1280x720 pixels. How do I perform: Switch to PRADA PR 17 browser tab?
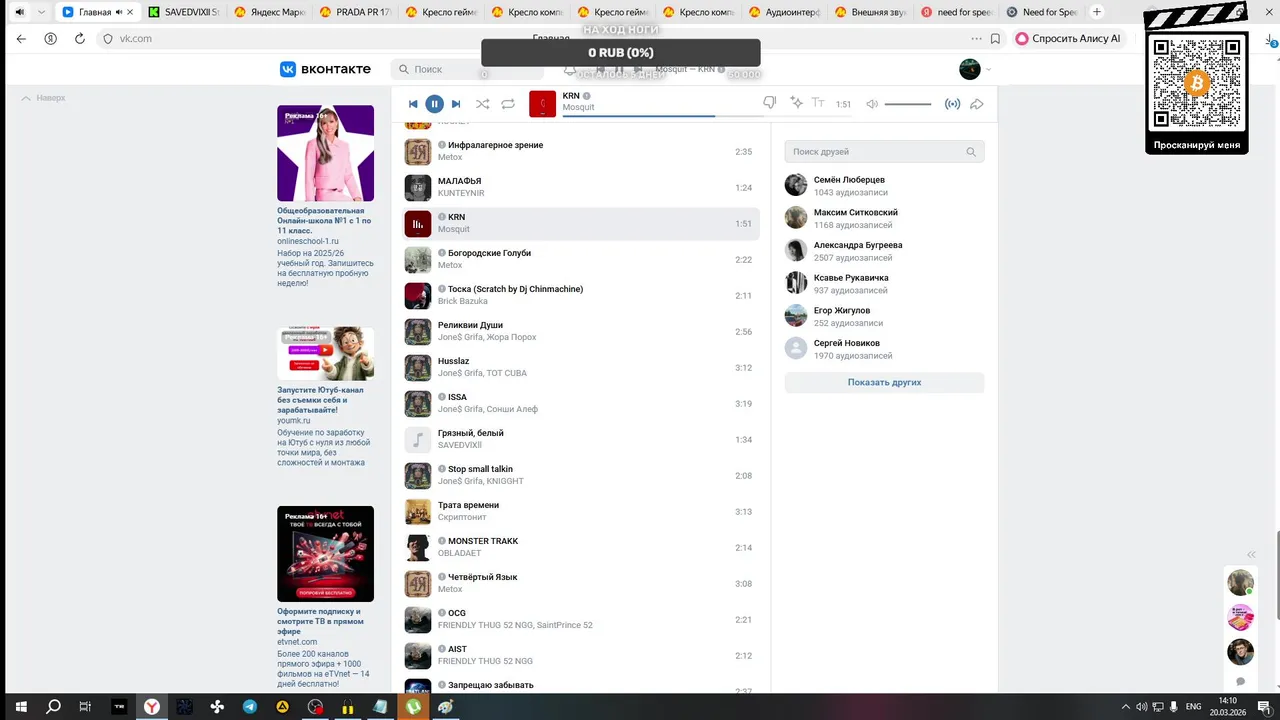(x=356, y=12)
